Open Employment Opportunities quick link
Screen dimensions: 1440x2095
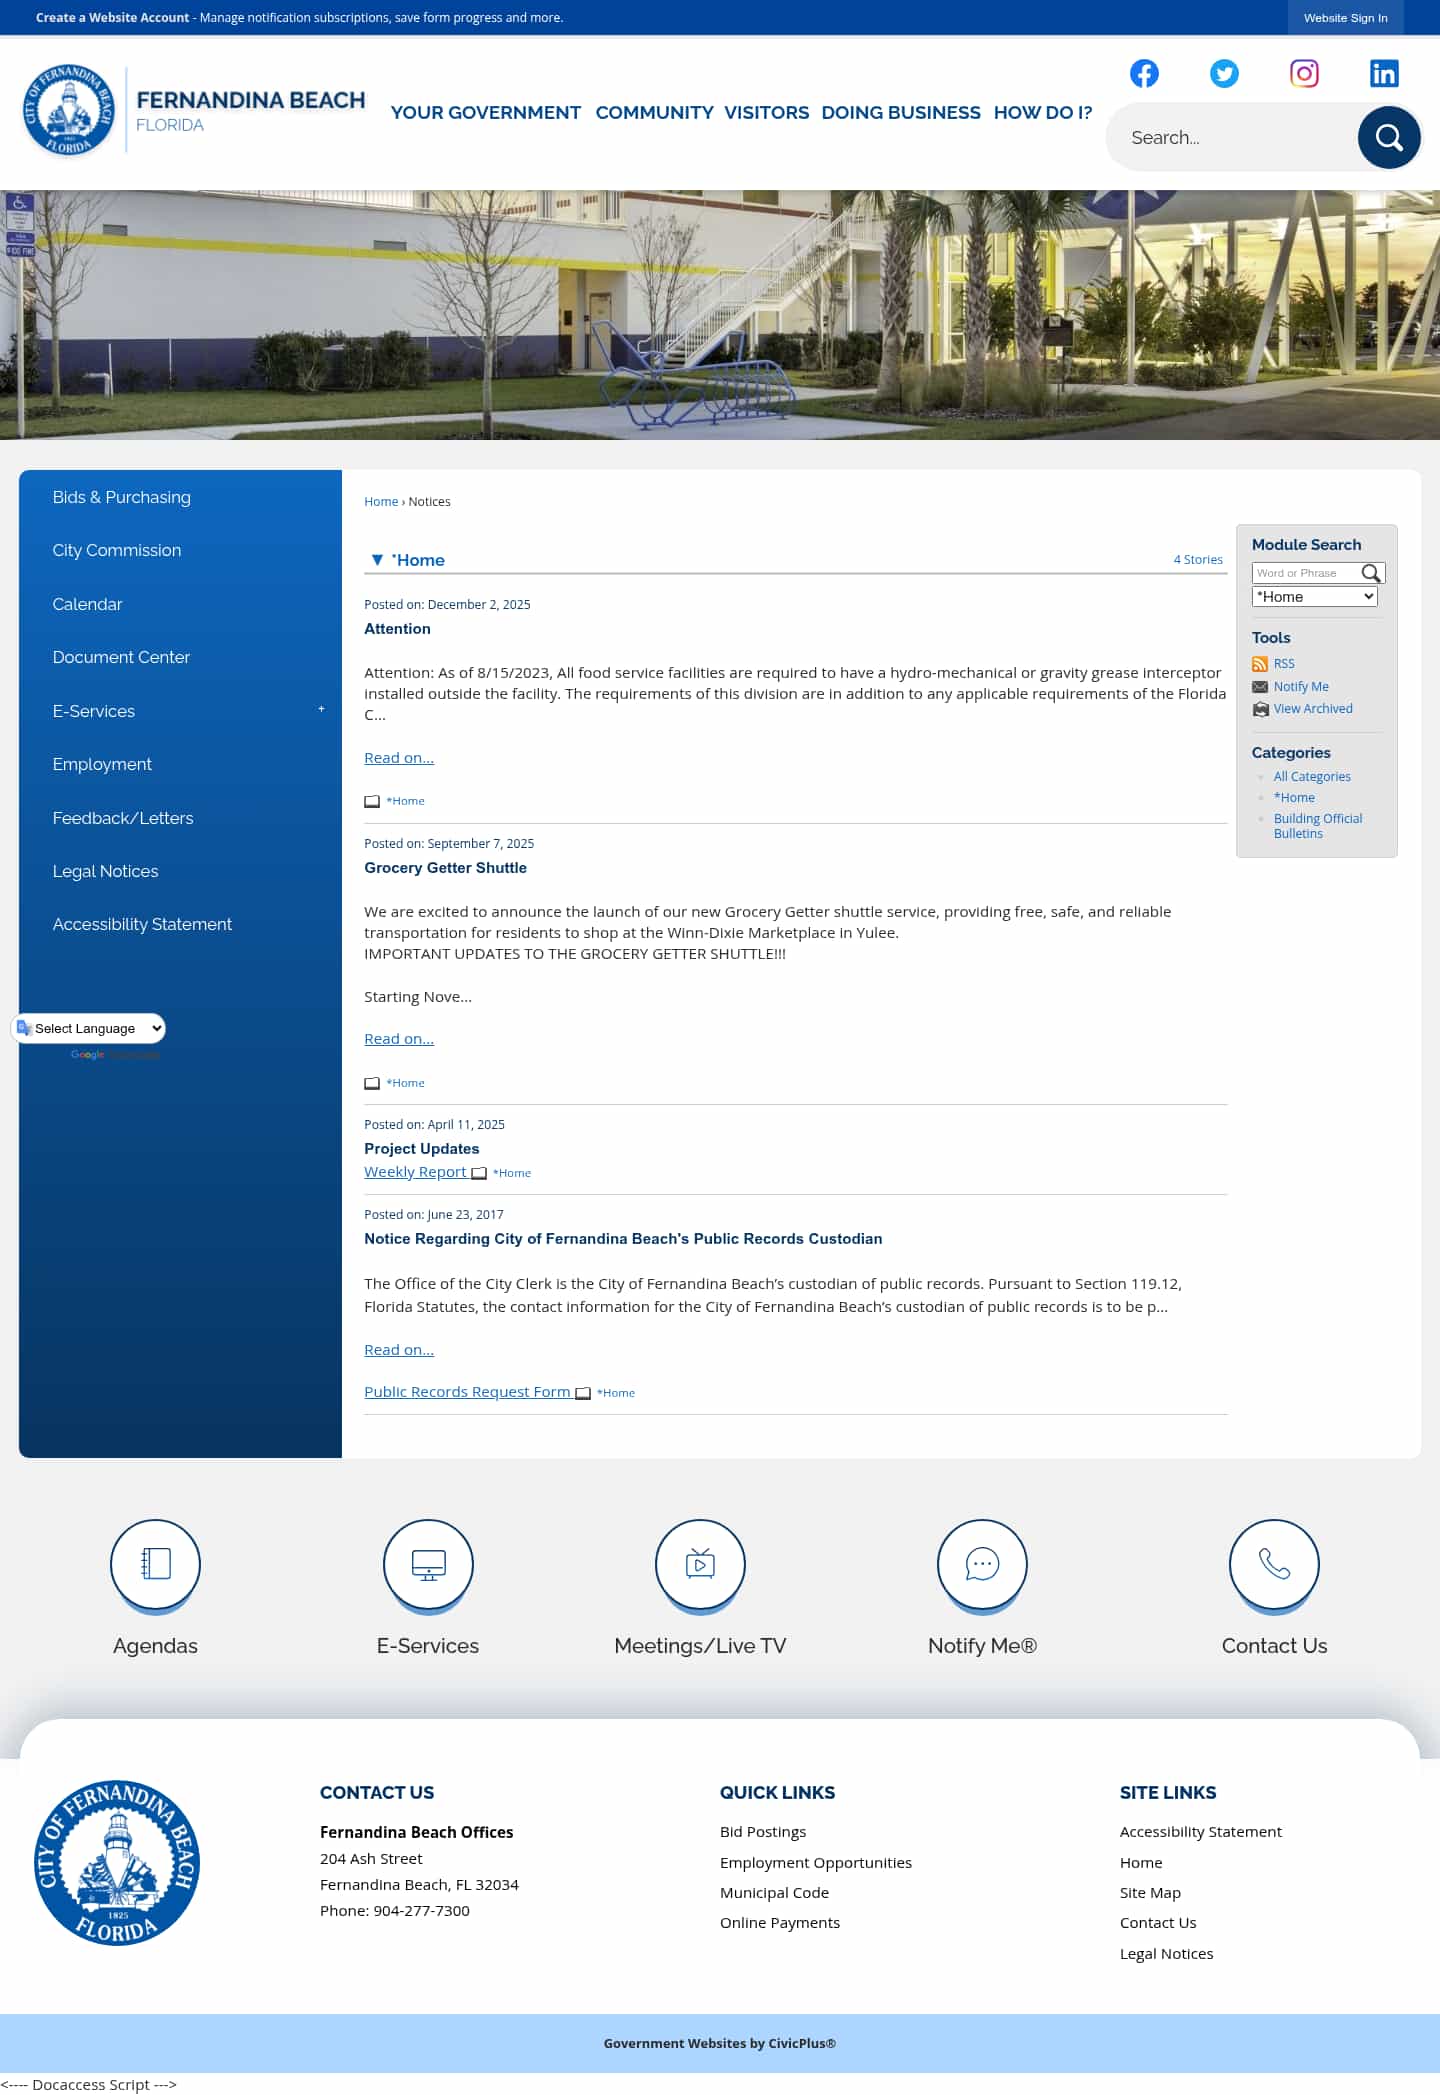pos(816,1863)
